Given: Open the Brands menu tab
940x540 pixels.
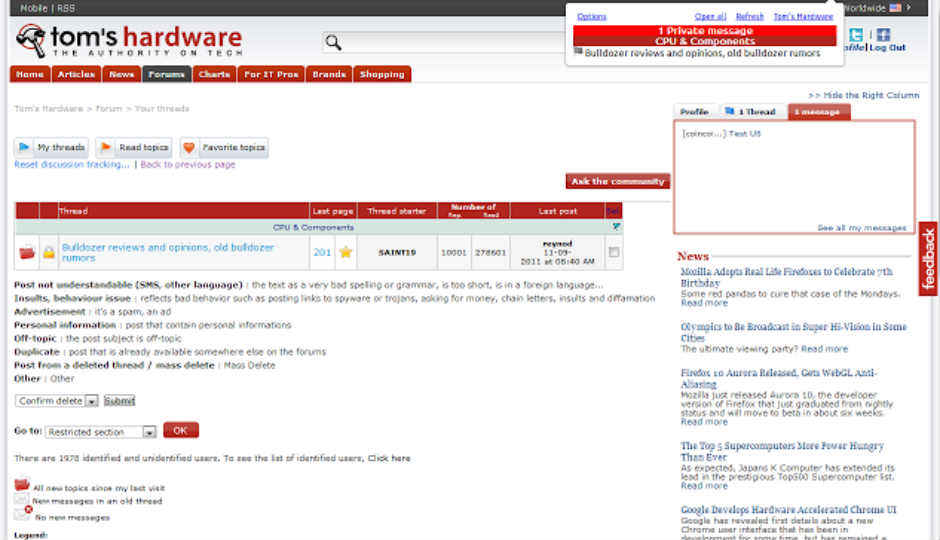Looking at the screenshot, I should click(x=329, y=74).
